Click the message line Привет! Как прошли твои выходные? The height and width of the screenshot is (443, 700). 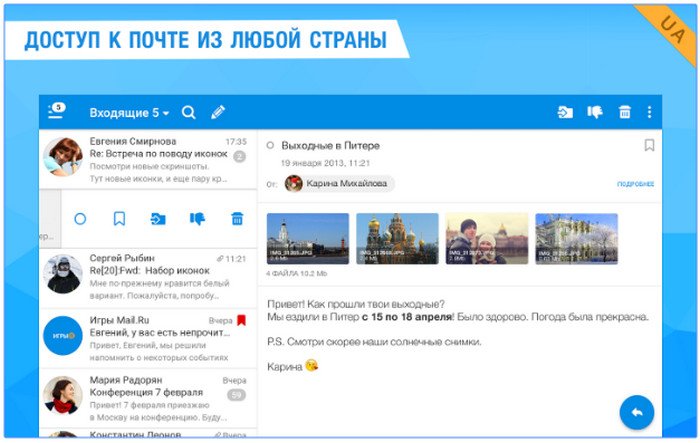click(x=356, y=304)
